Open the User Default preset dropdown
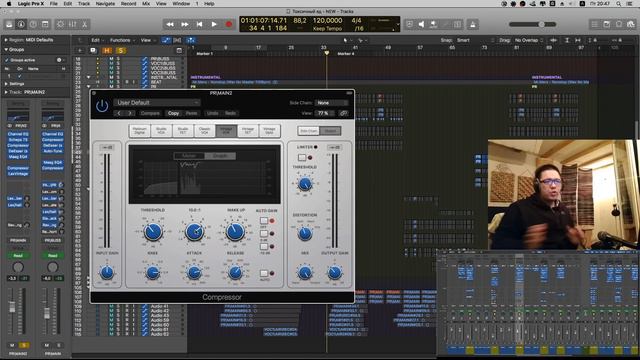Image resolution: width=640 pixels, height=360 pixels. (x=157, y=103)
